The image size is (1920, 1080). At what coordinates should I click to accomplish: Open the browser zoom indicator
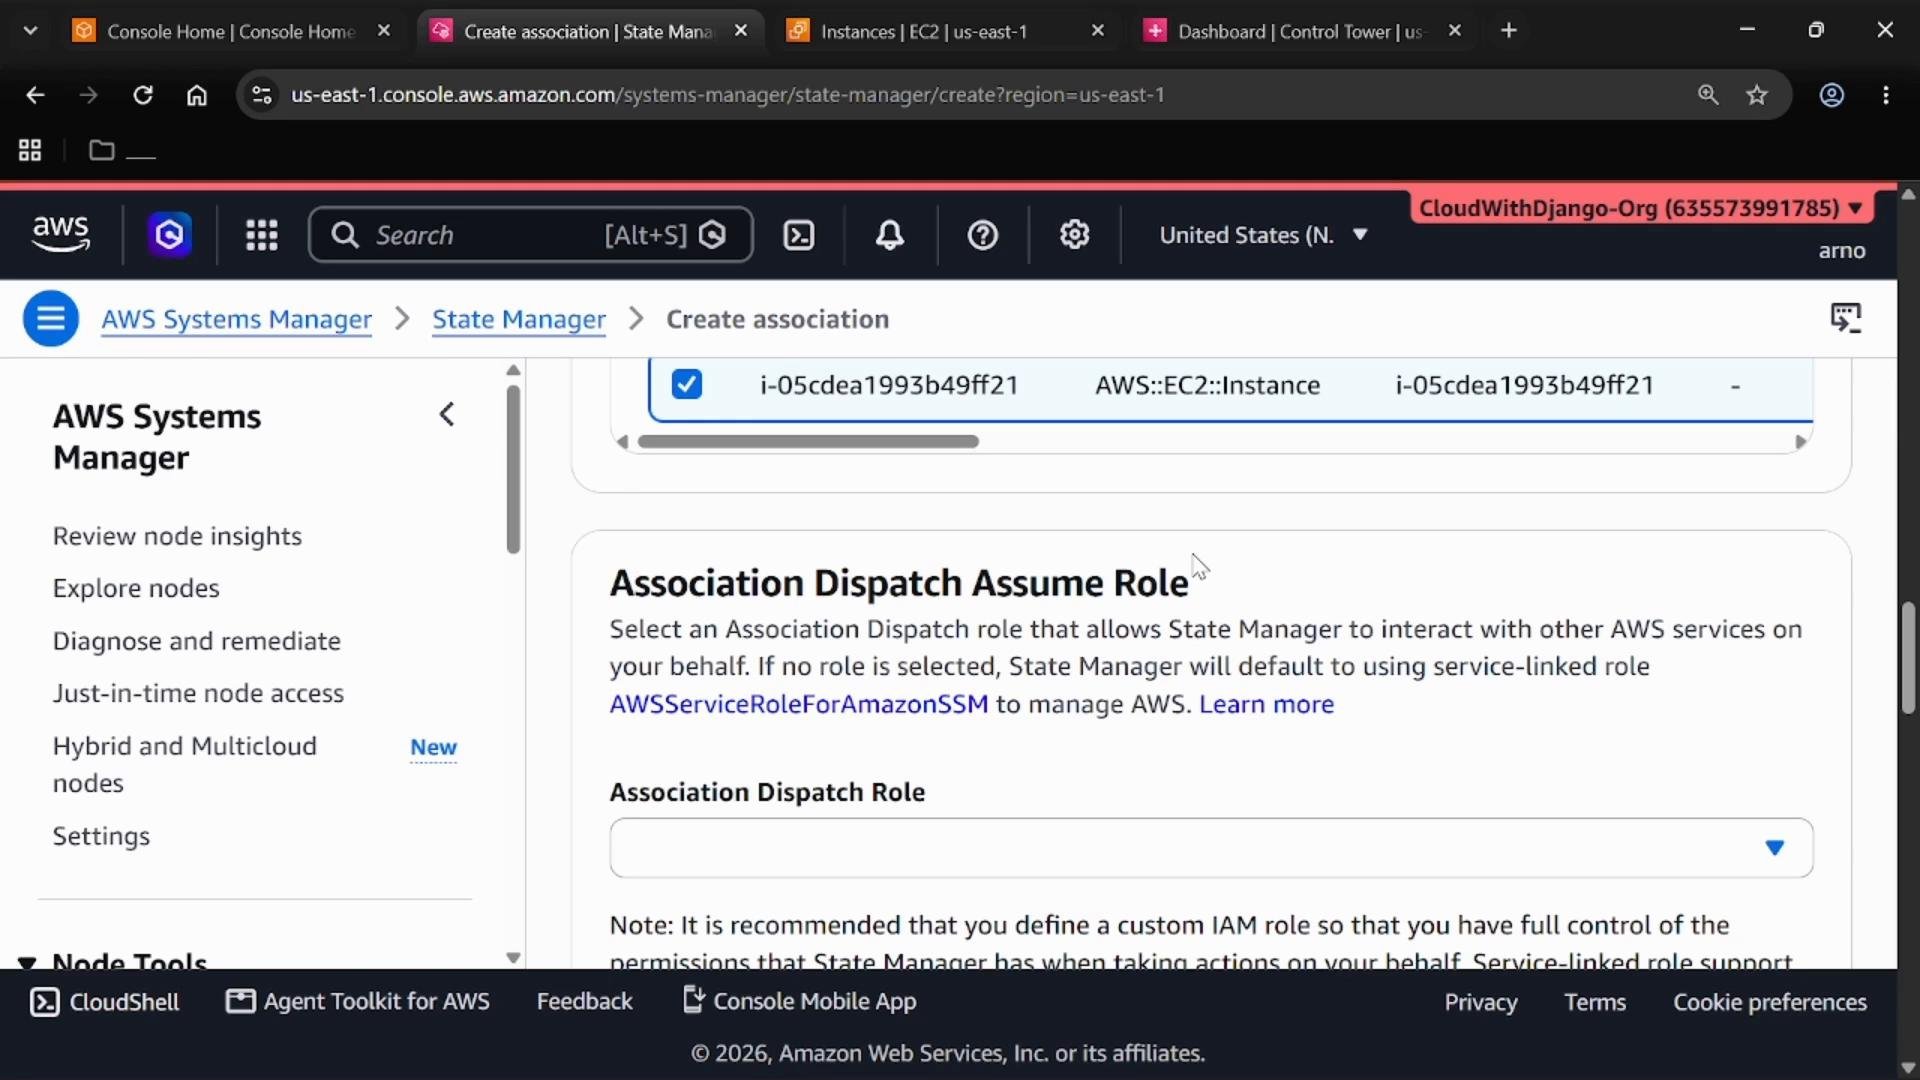click(1708, 95)
